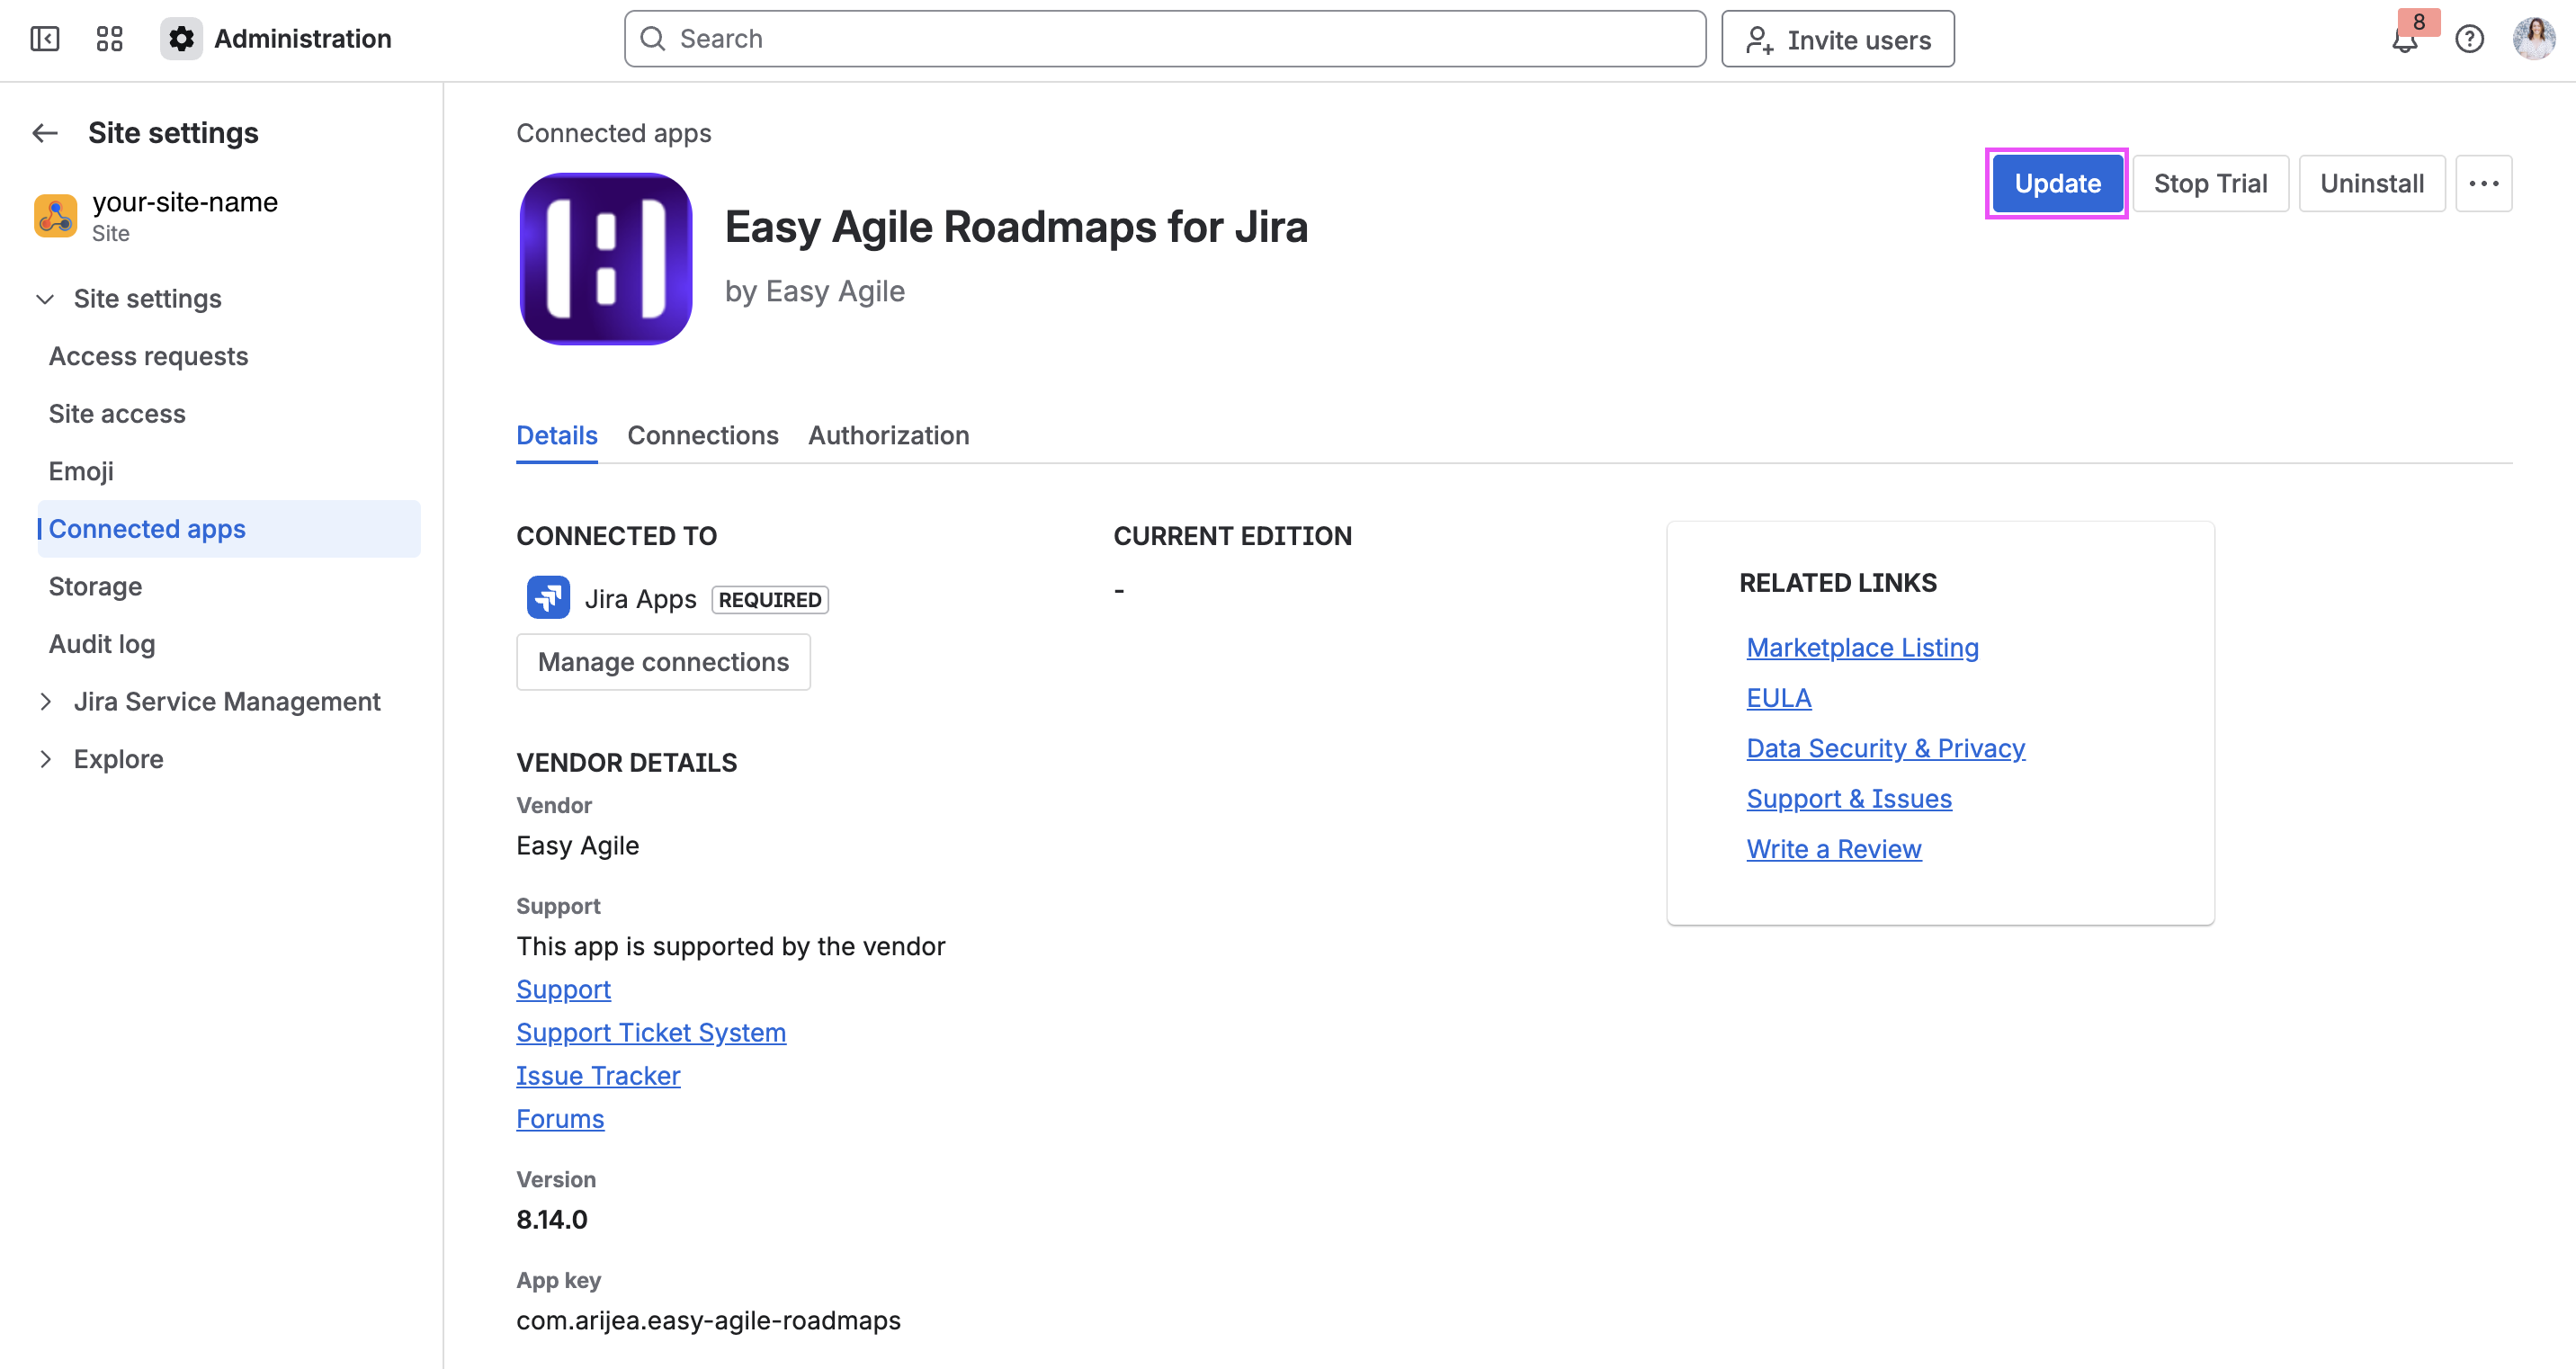This screenshot has height=1369, width=2576.
Task: Open the Atlassian app switcher grid icon
Action: 109,39
